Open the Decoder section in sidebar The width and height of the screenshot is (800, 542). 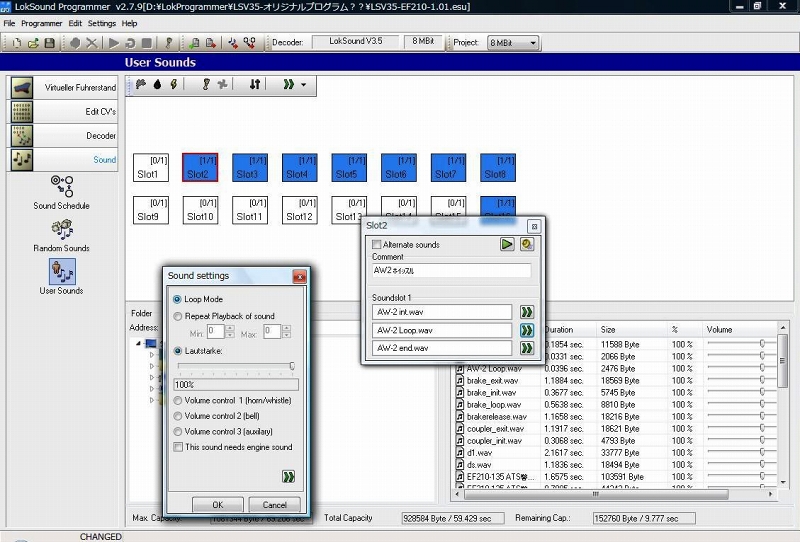click(x=64, y=136)
